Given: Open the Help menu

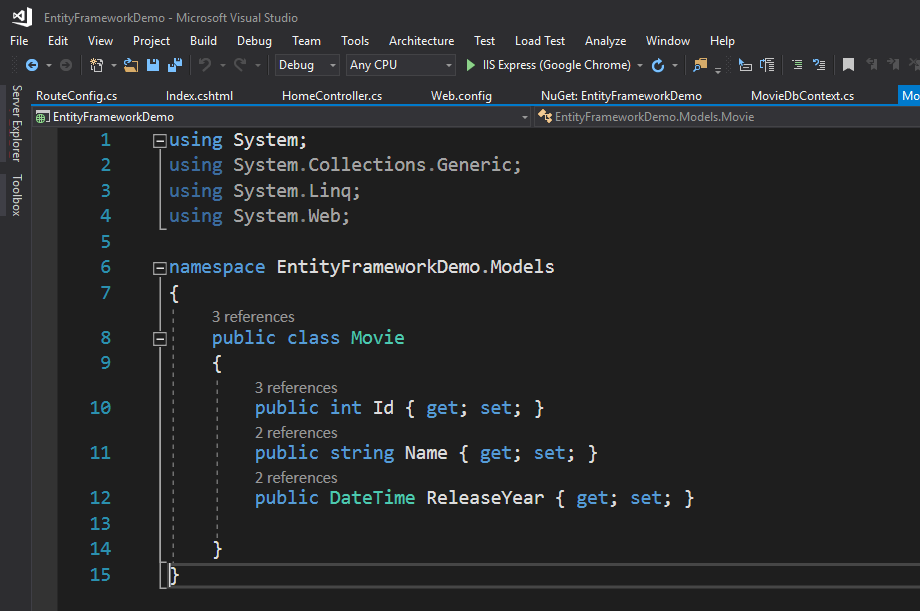Looking at the screenshot, I should [x=722, y=41].
